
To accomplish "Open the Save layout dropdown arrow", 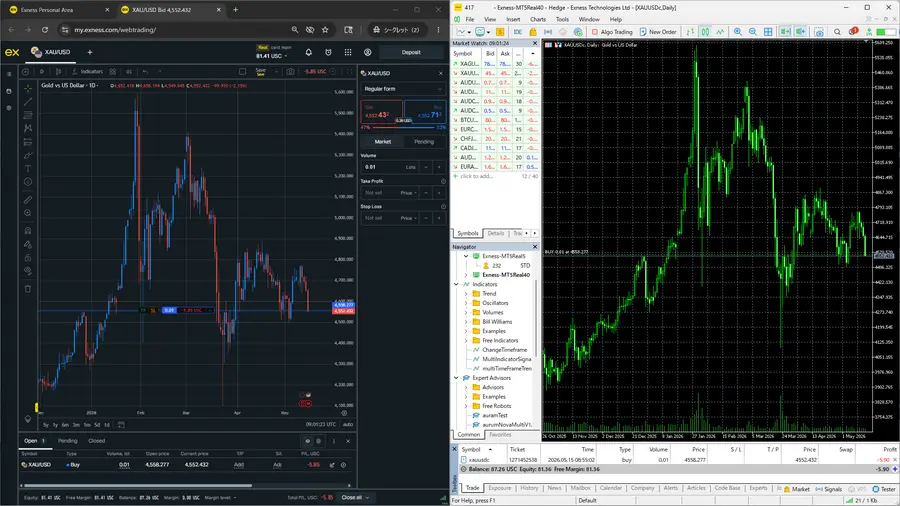I will coord(276,72).
